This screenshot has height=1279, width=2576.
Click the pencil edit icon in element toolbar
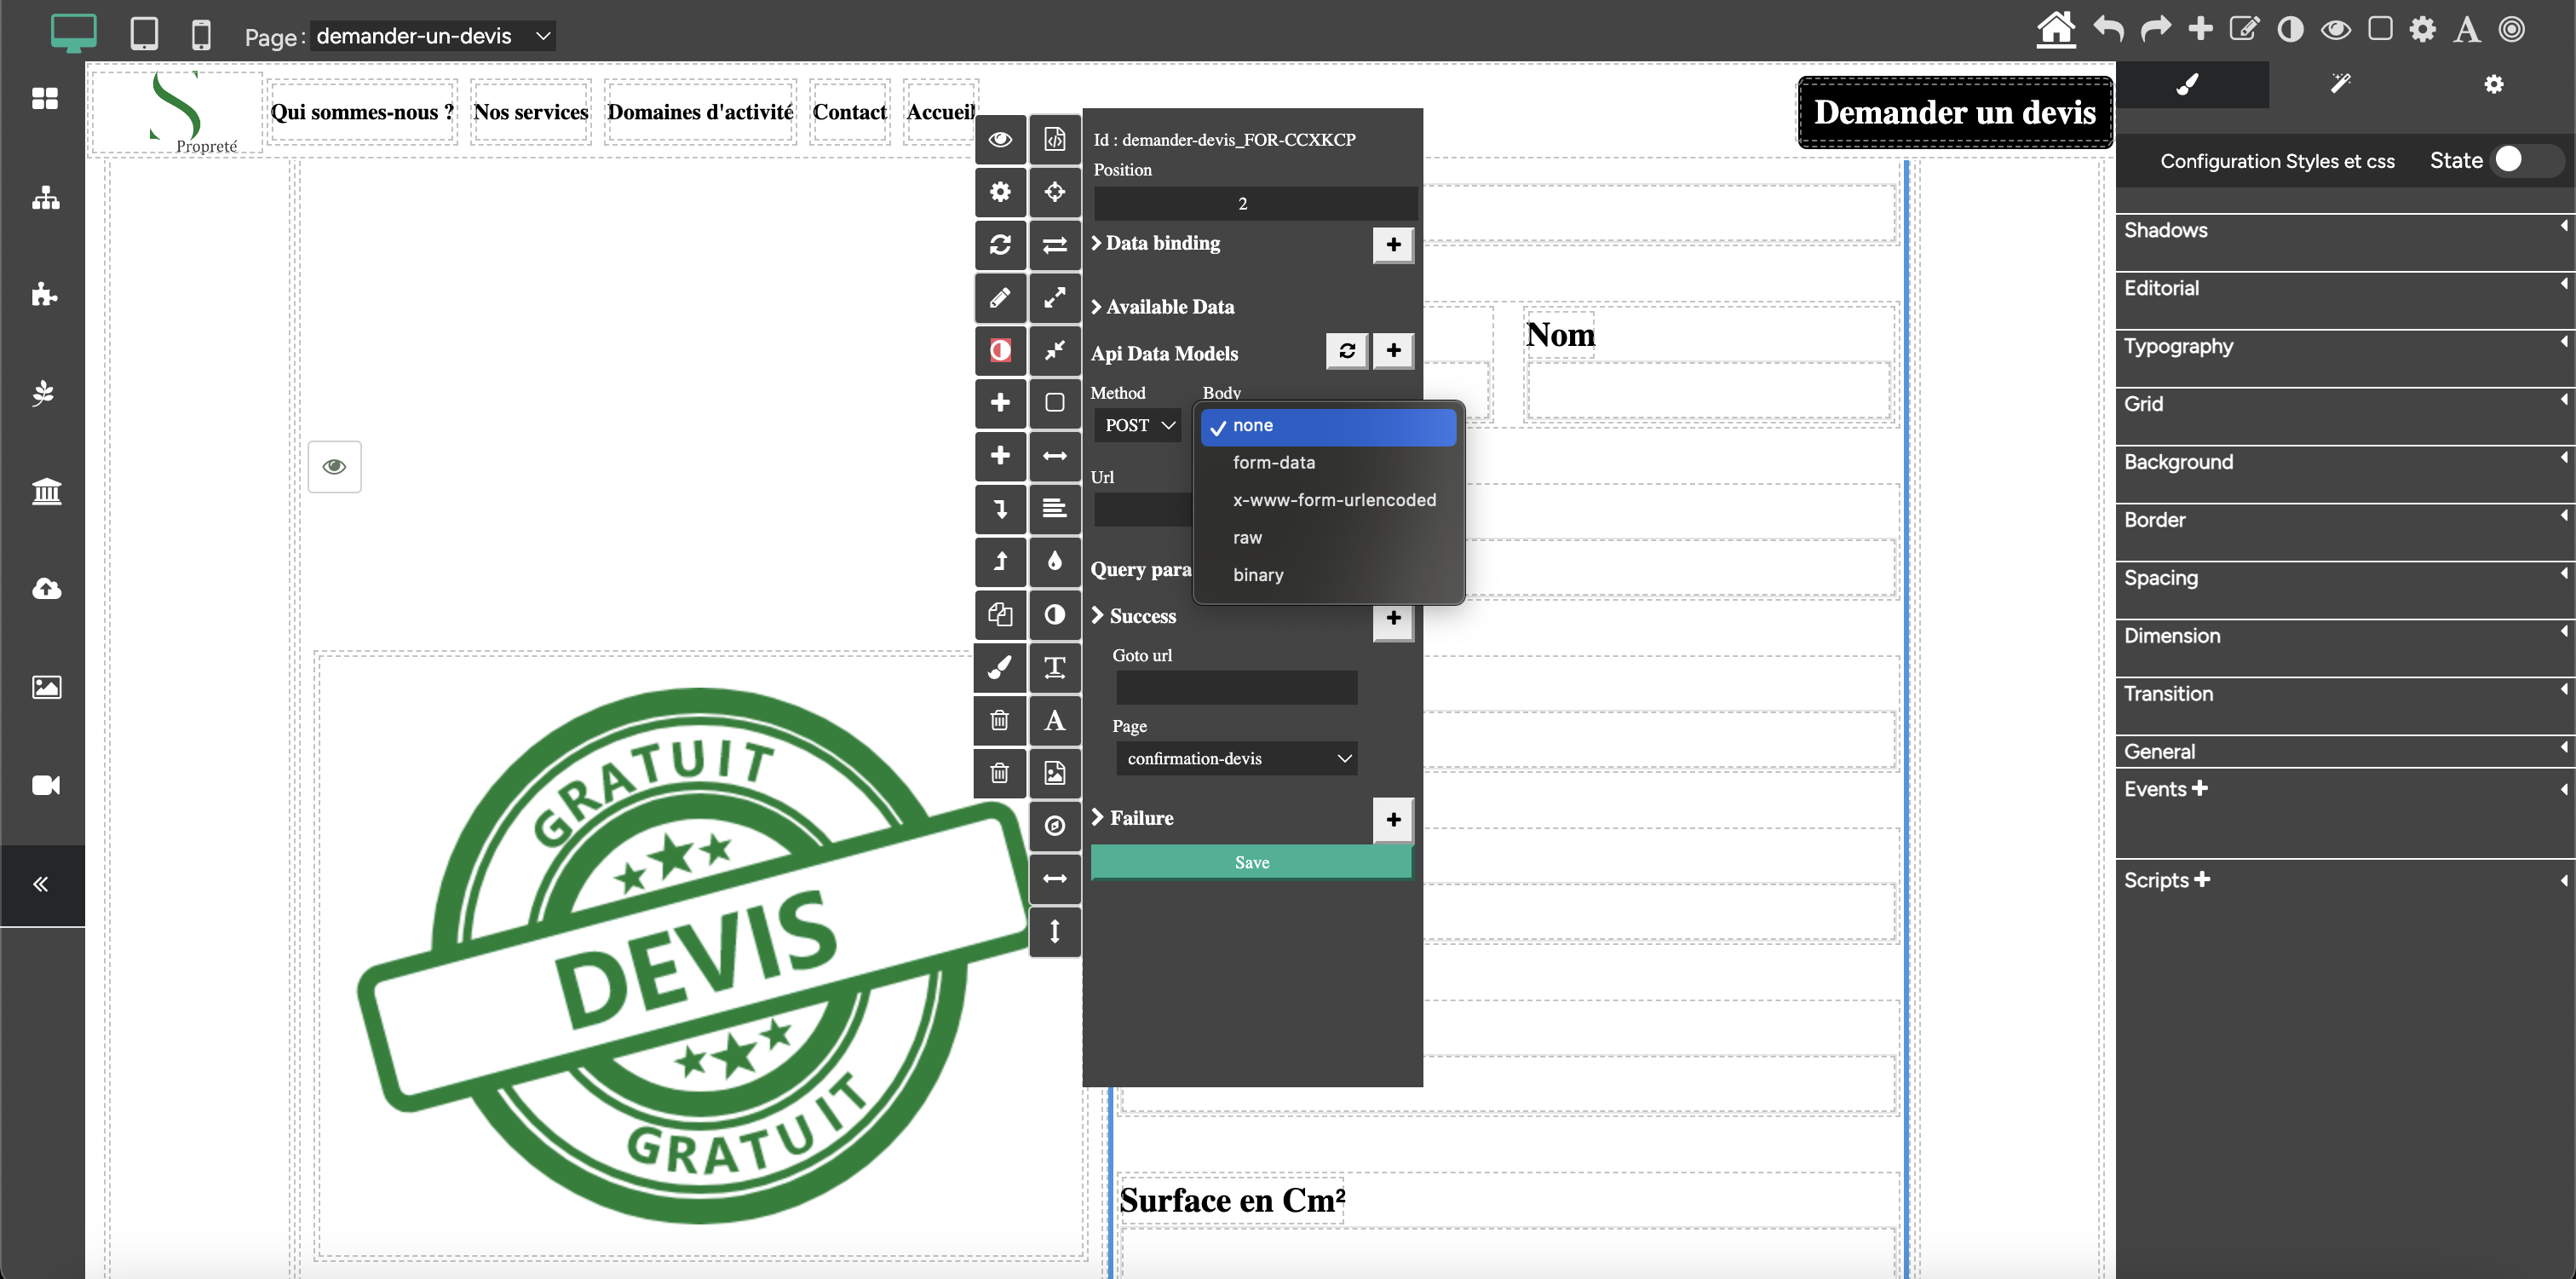[x=1000, y=298]
